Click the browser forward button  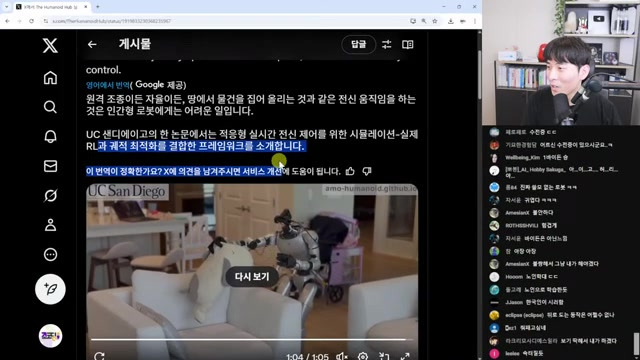(19, 21)
